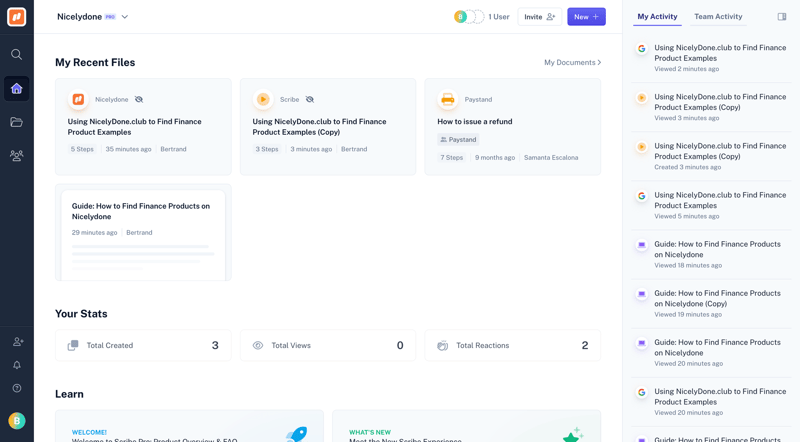Click the 'My Recent Files' heading
The width and height of the screenshot is (800, 442).
click(95, 62)
